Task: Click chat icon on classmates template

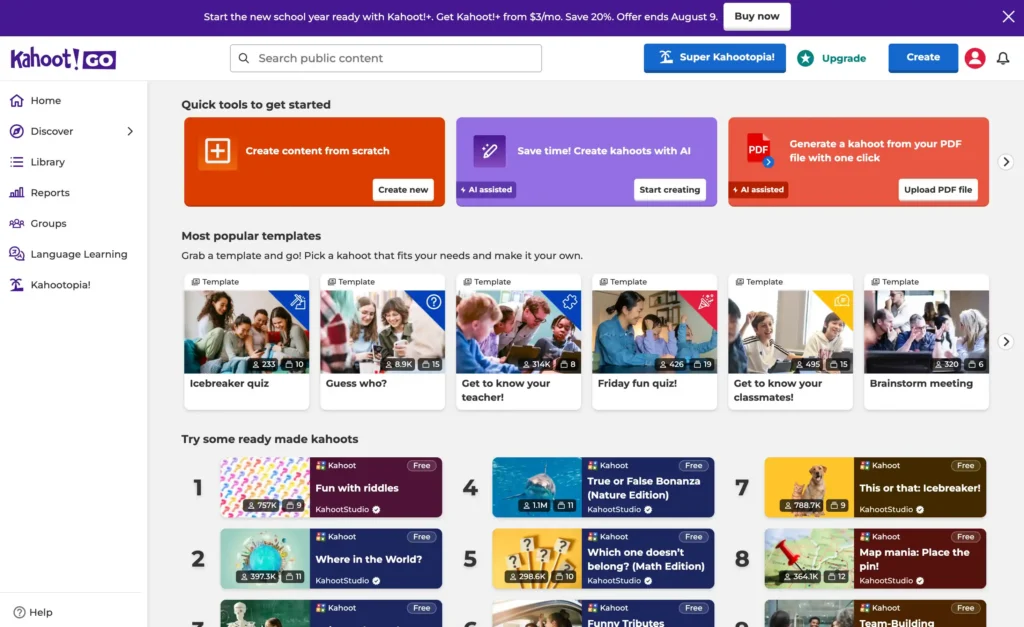Action: coord(842,301)
